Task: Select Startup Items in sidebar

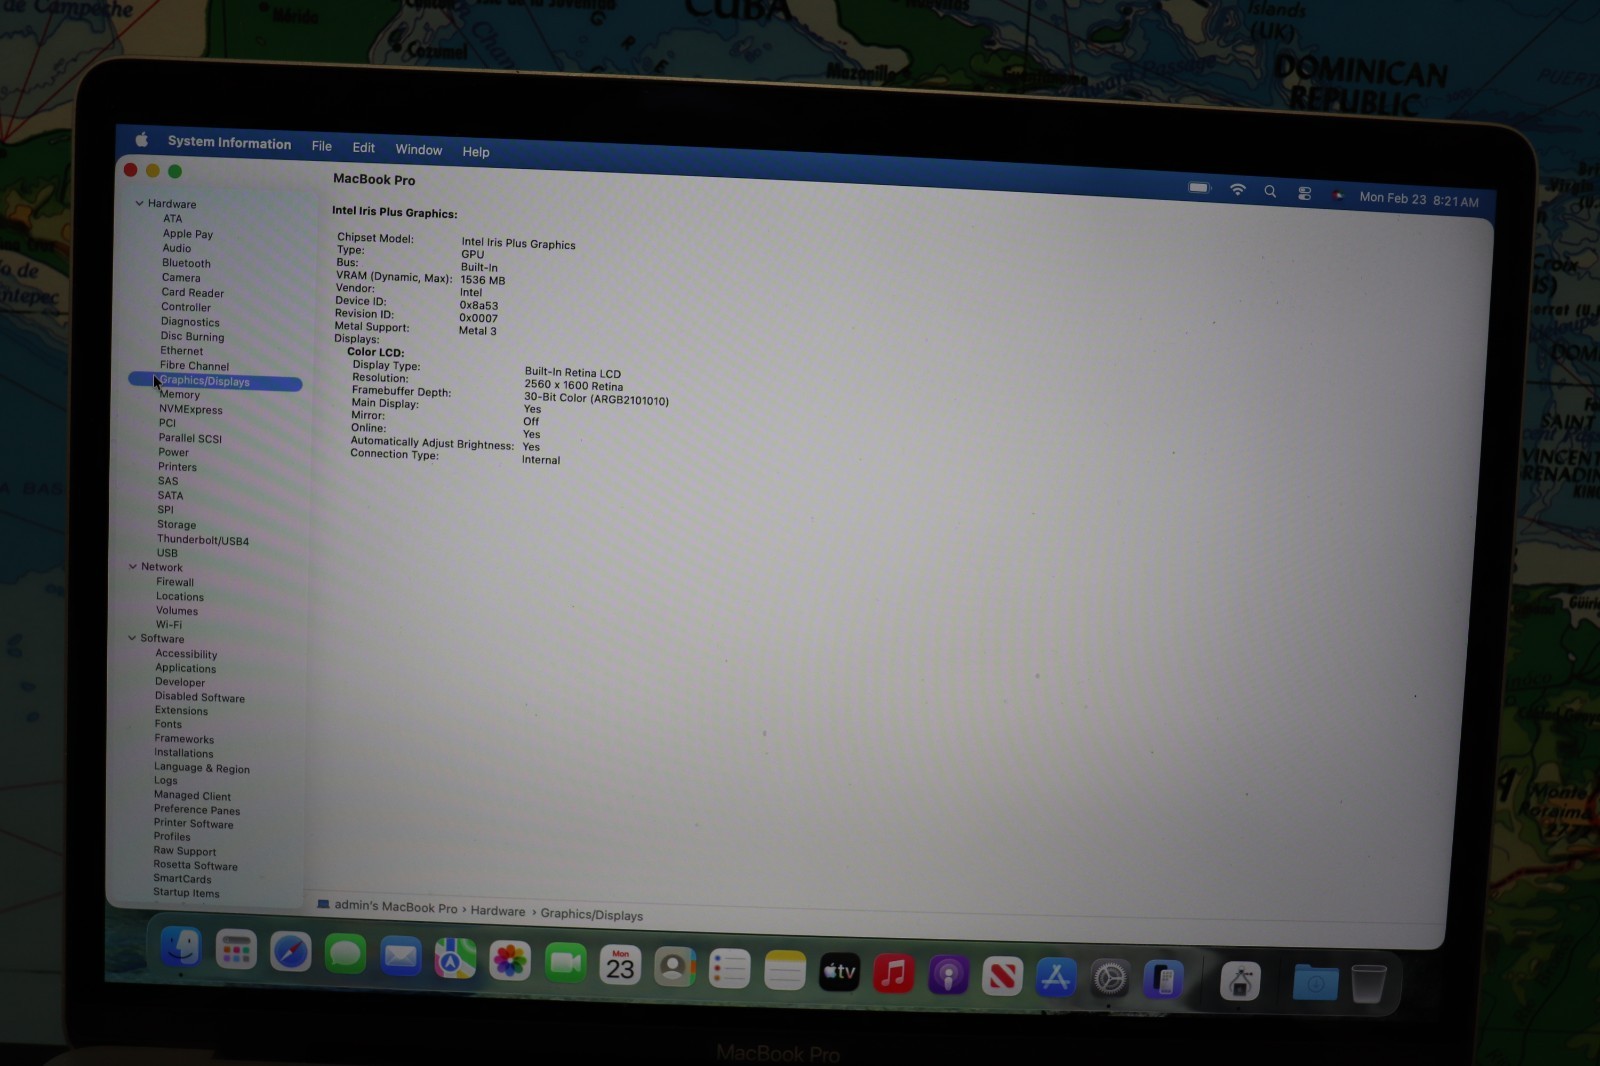Action: click(x=186, y=892)
